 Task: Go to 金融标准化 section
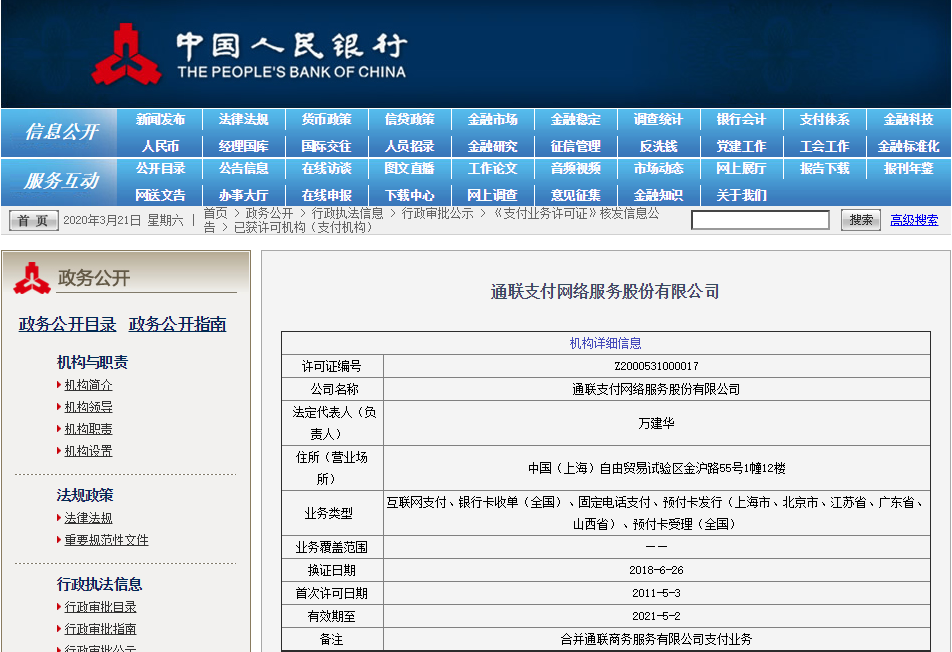point(908,146)
